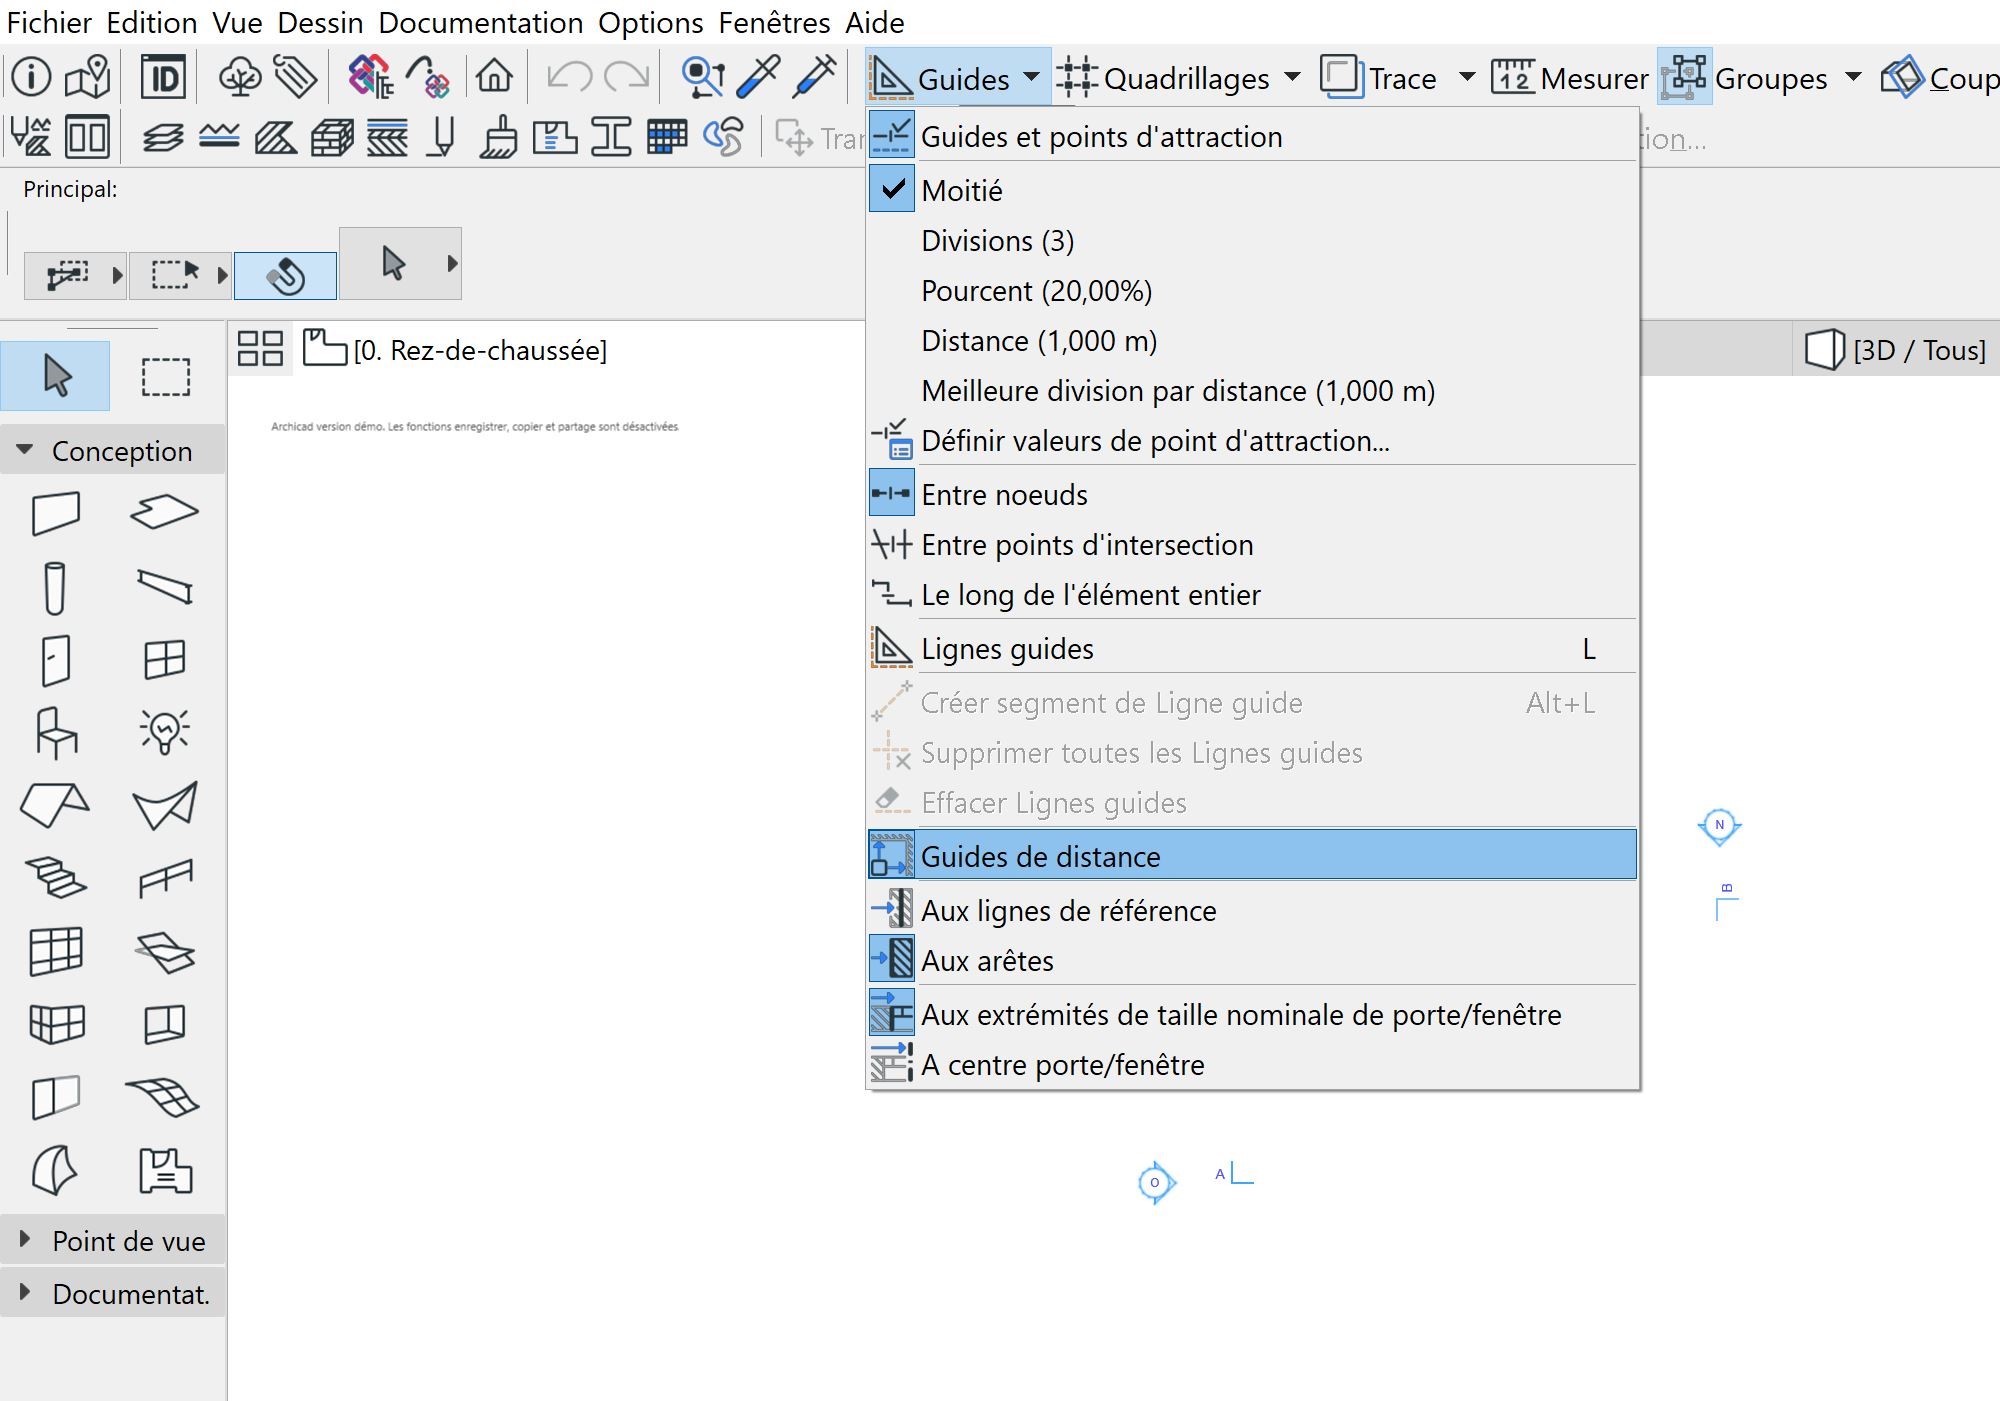Open the Quadrillages dropdown arrow
The image size is (2000, 1401).
pyautogui.click(x=1292, y=77)
